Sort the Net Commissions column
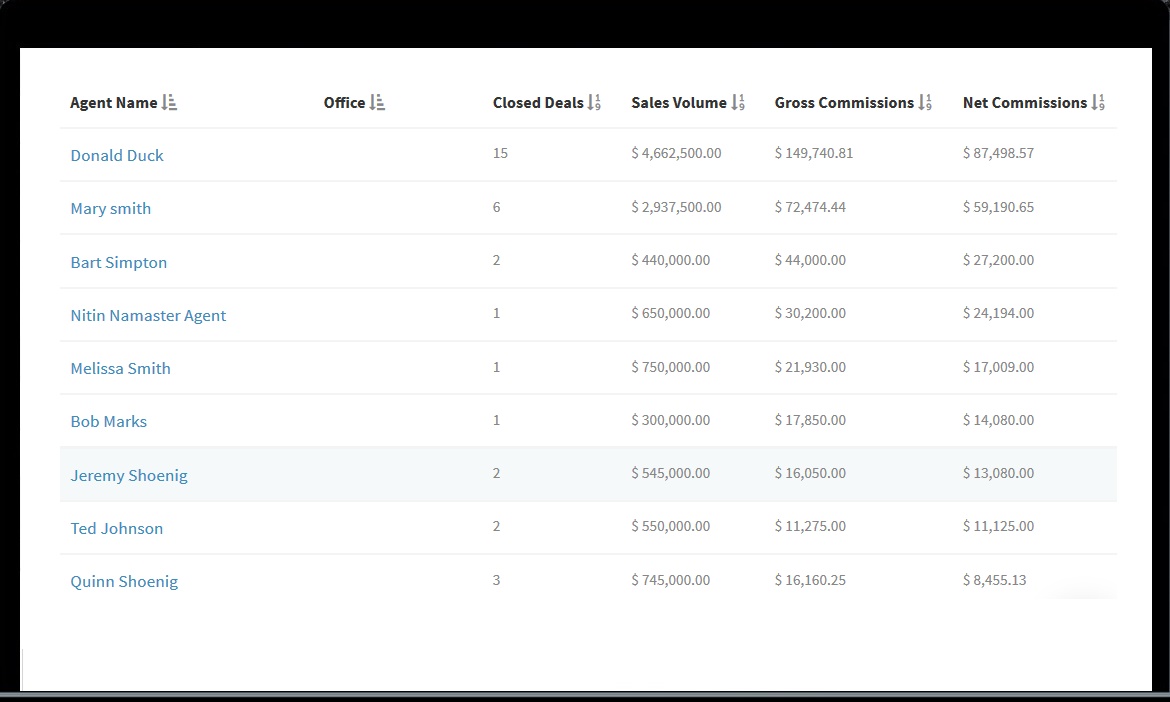 pos(1100,101)
